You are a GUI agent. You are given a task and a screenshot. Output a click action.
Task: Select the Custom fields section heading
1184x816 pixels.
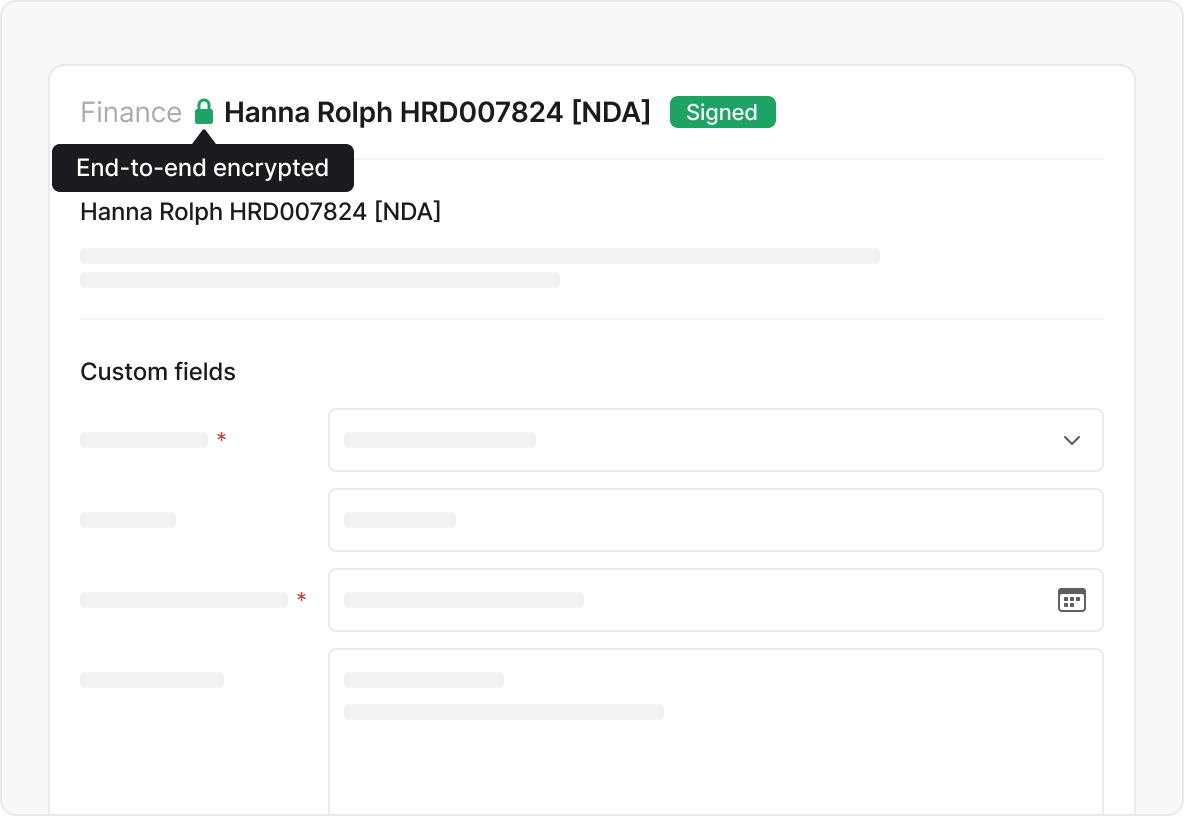pyautogui.click(x=157, y=371)
